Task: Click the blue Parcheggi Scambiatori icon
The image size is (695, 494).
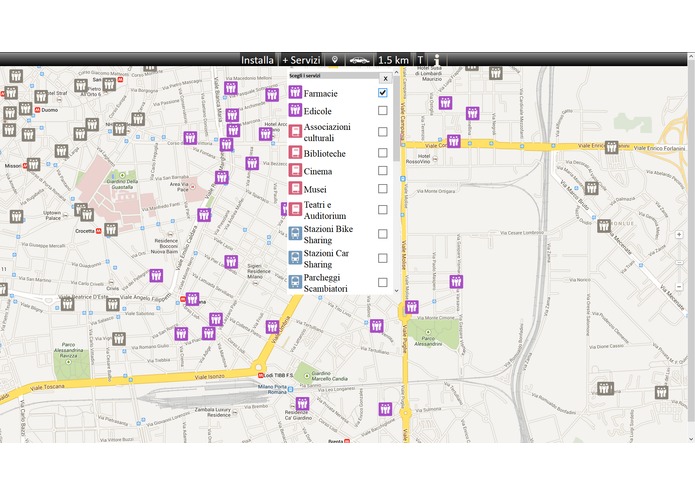Action: click(x=295, y=282)
